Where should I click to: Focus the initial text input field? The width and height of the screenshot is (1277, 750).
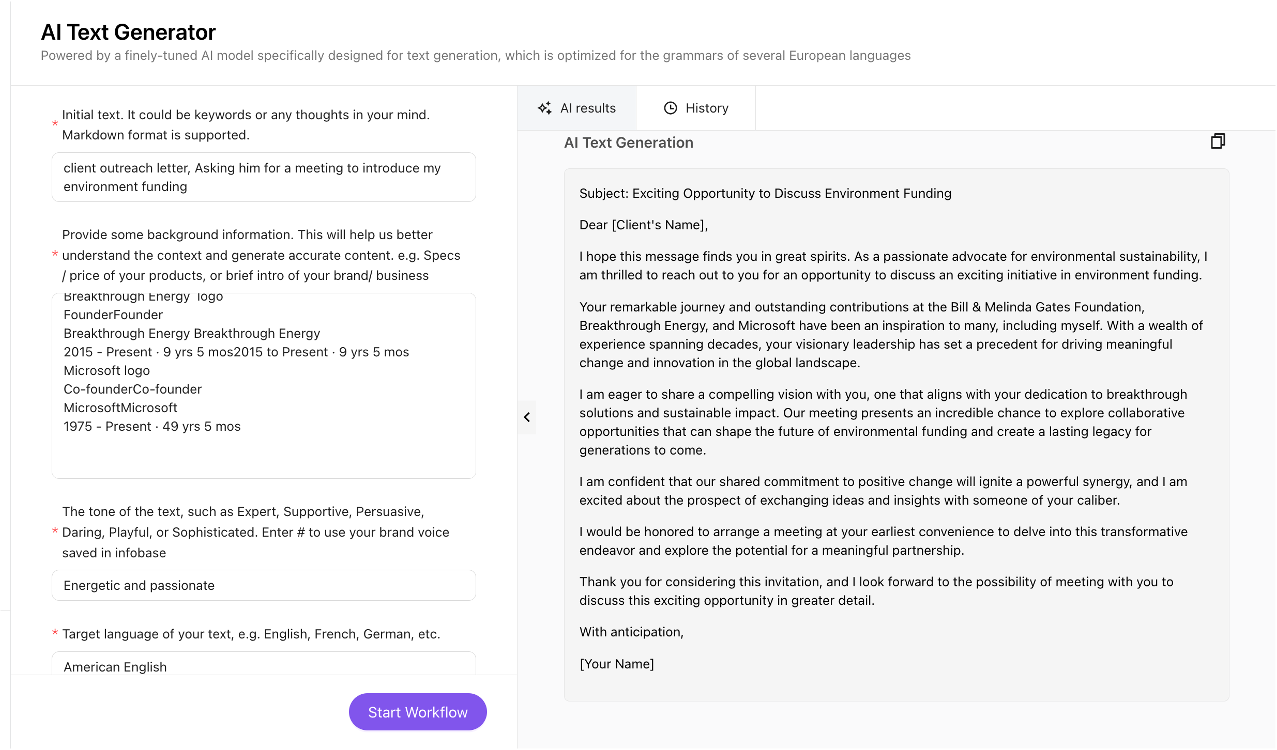coord(263,177)
